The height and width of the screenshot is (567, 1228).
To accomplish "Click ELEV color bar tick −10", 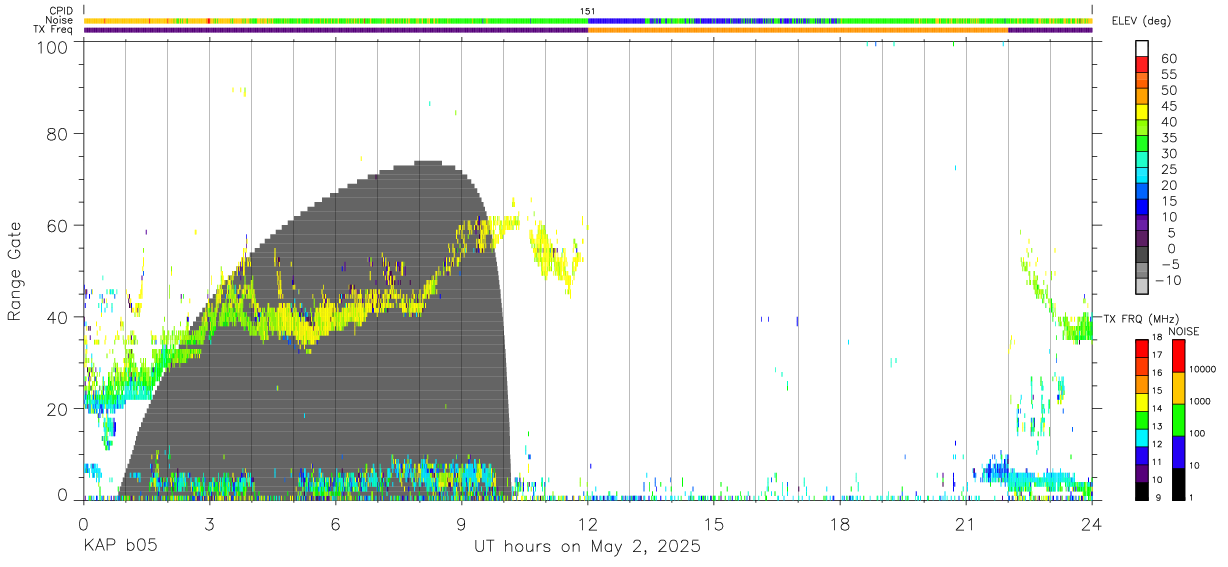I will pos(1170,280).
